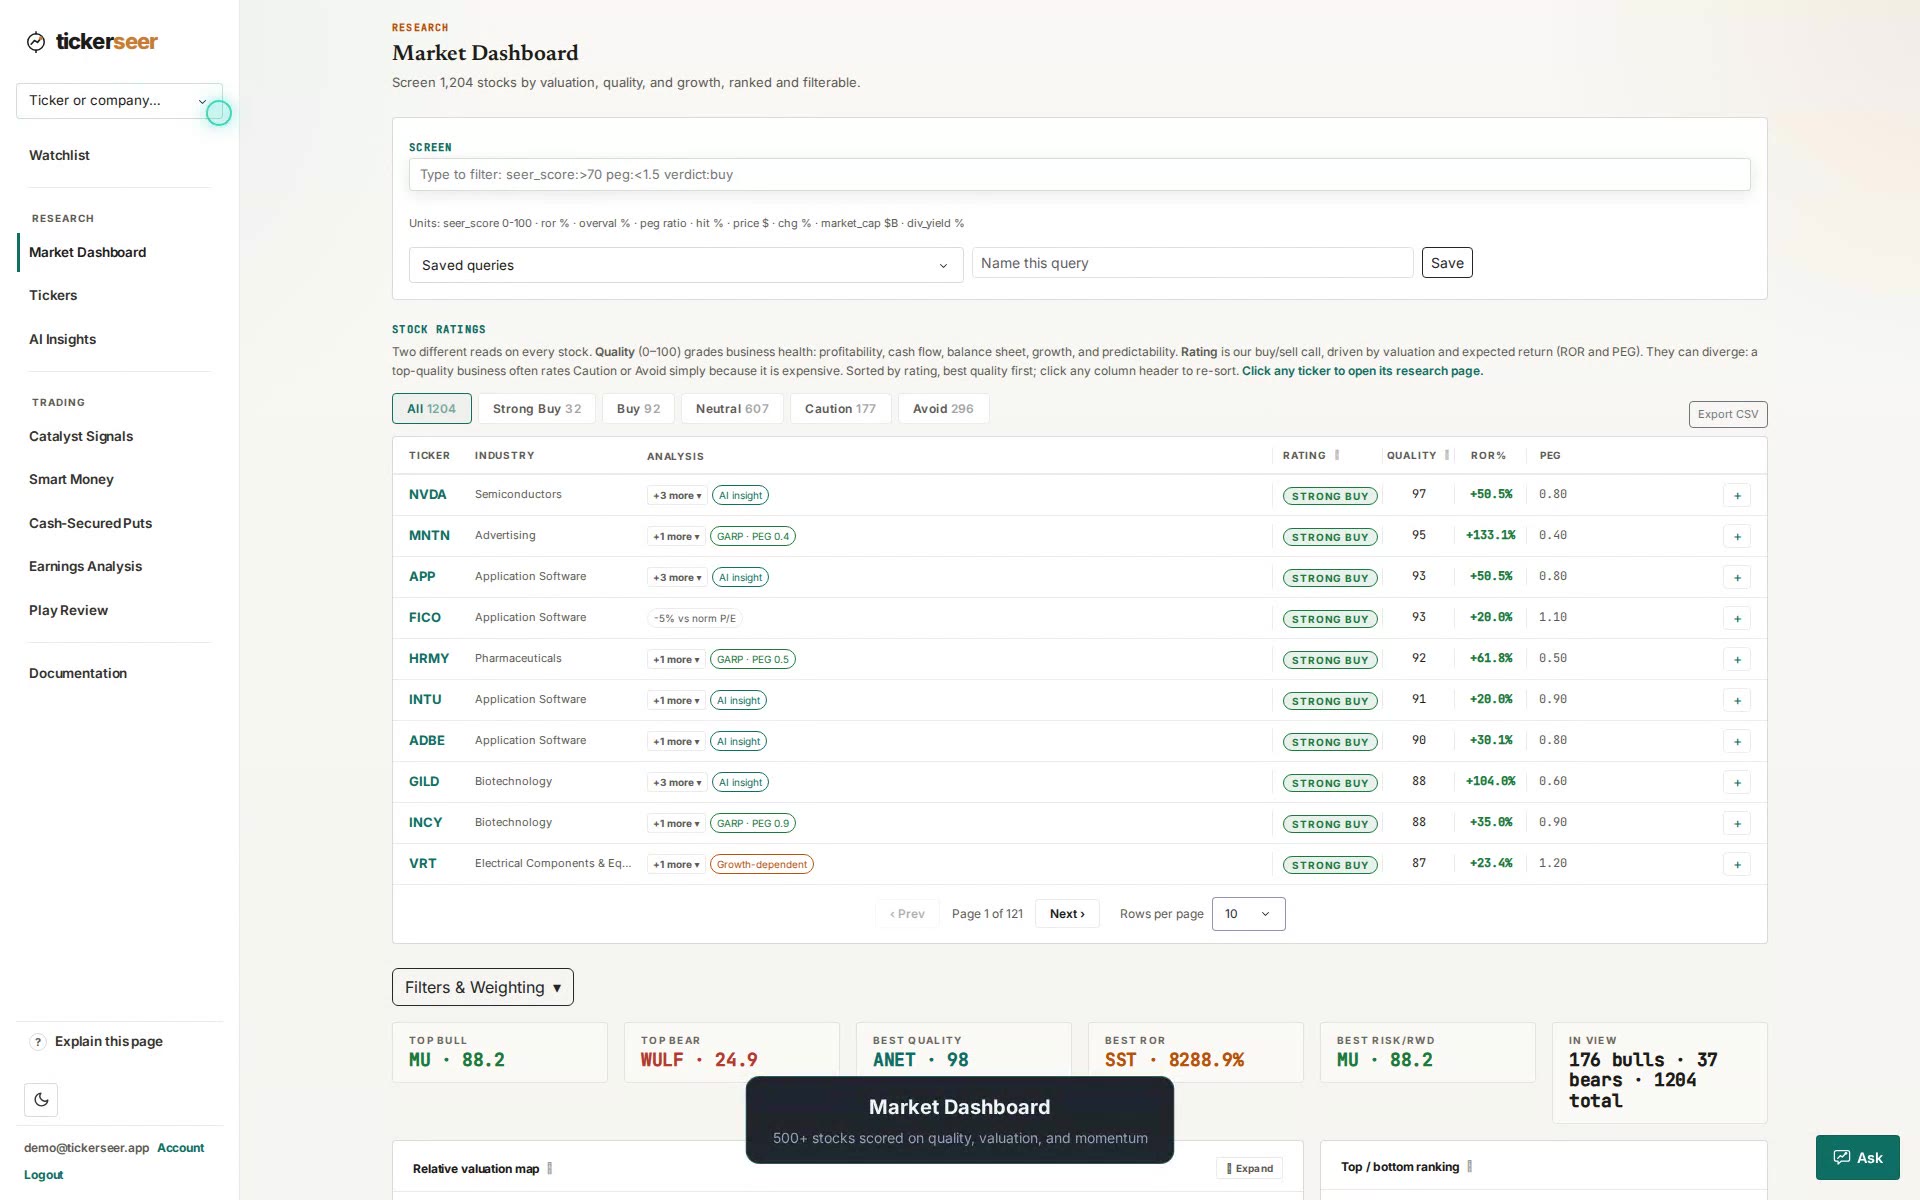
Task: Click into the Screen filter input
Action: [x=1079, y=175]
